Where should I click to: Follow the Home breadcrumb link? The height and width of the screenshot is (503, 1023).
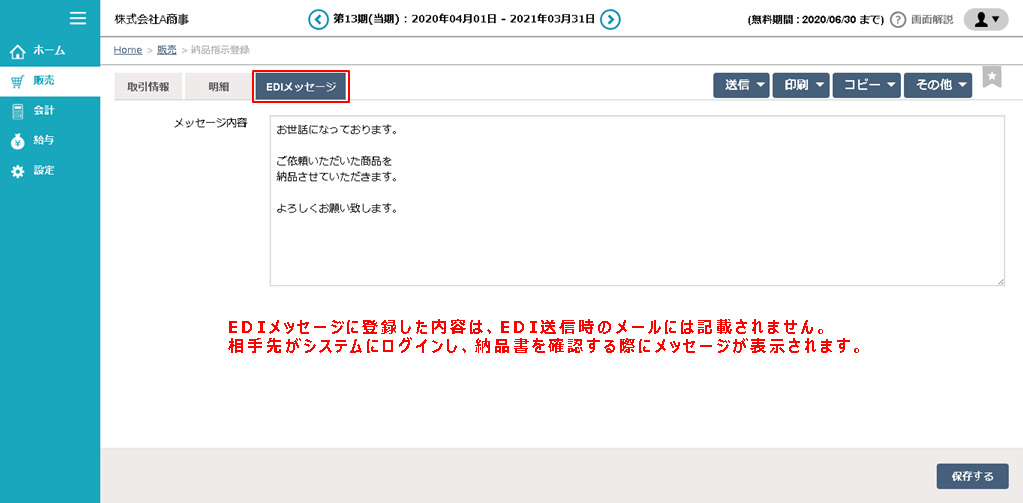pos(127,50)
